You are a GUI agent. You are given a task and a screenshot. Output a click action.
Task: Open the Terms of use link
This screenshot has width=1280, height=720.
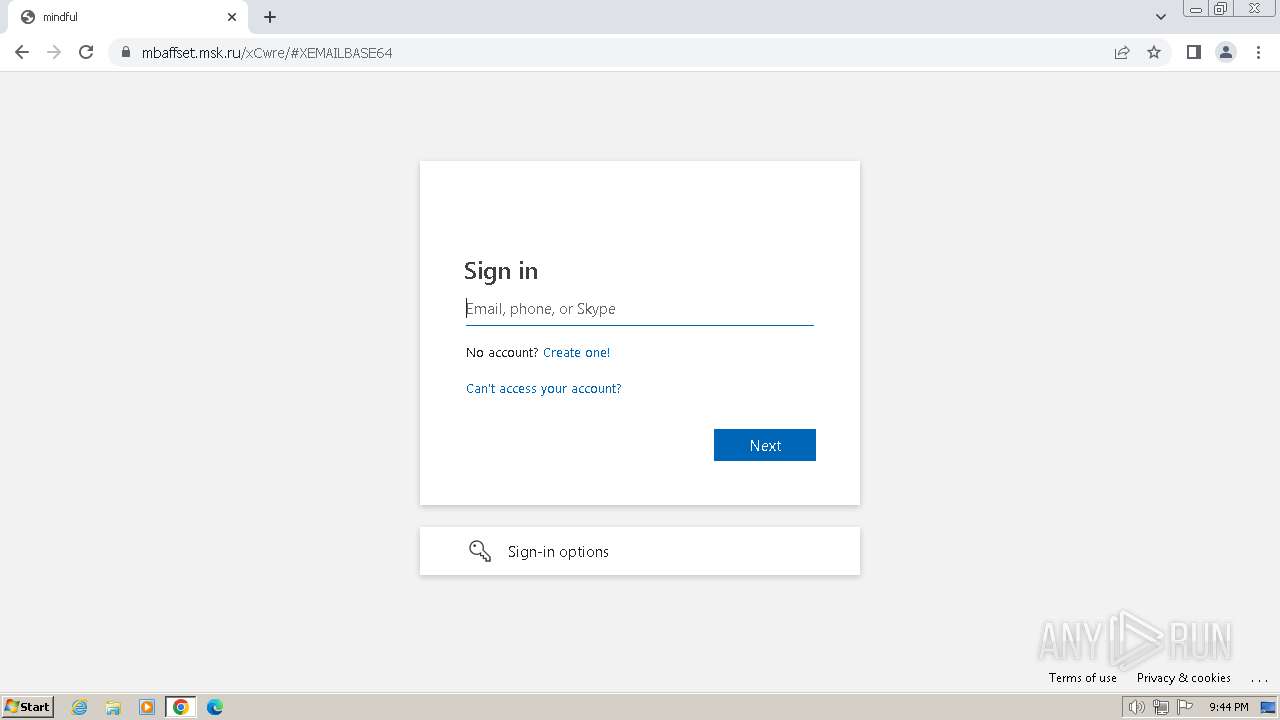(1083, 677)
